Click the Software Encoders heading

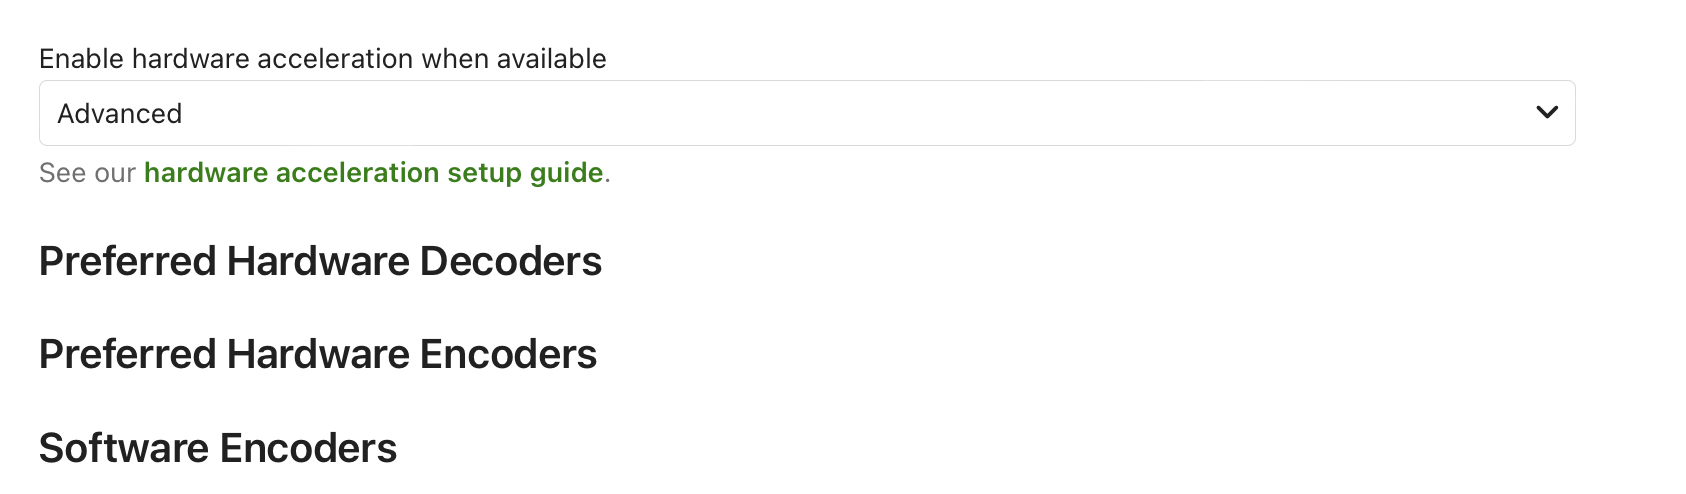217,448
